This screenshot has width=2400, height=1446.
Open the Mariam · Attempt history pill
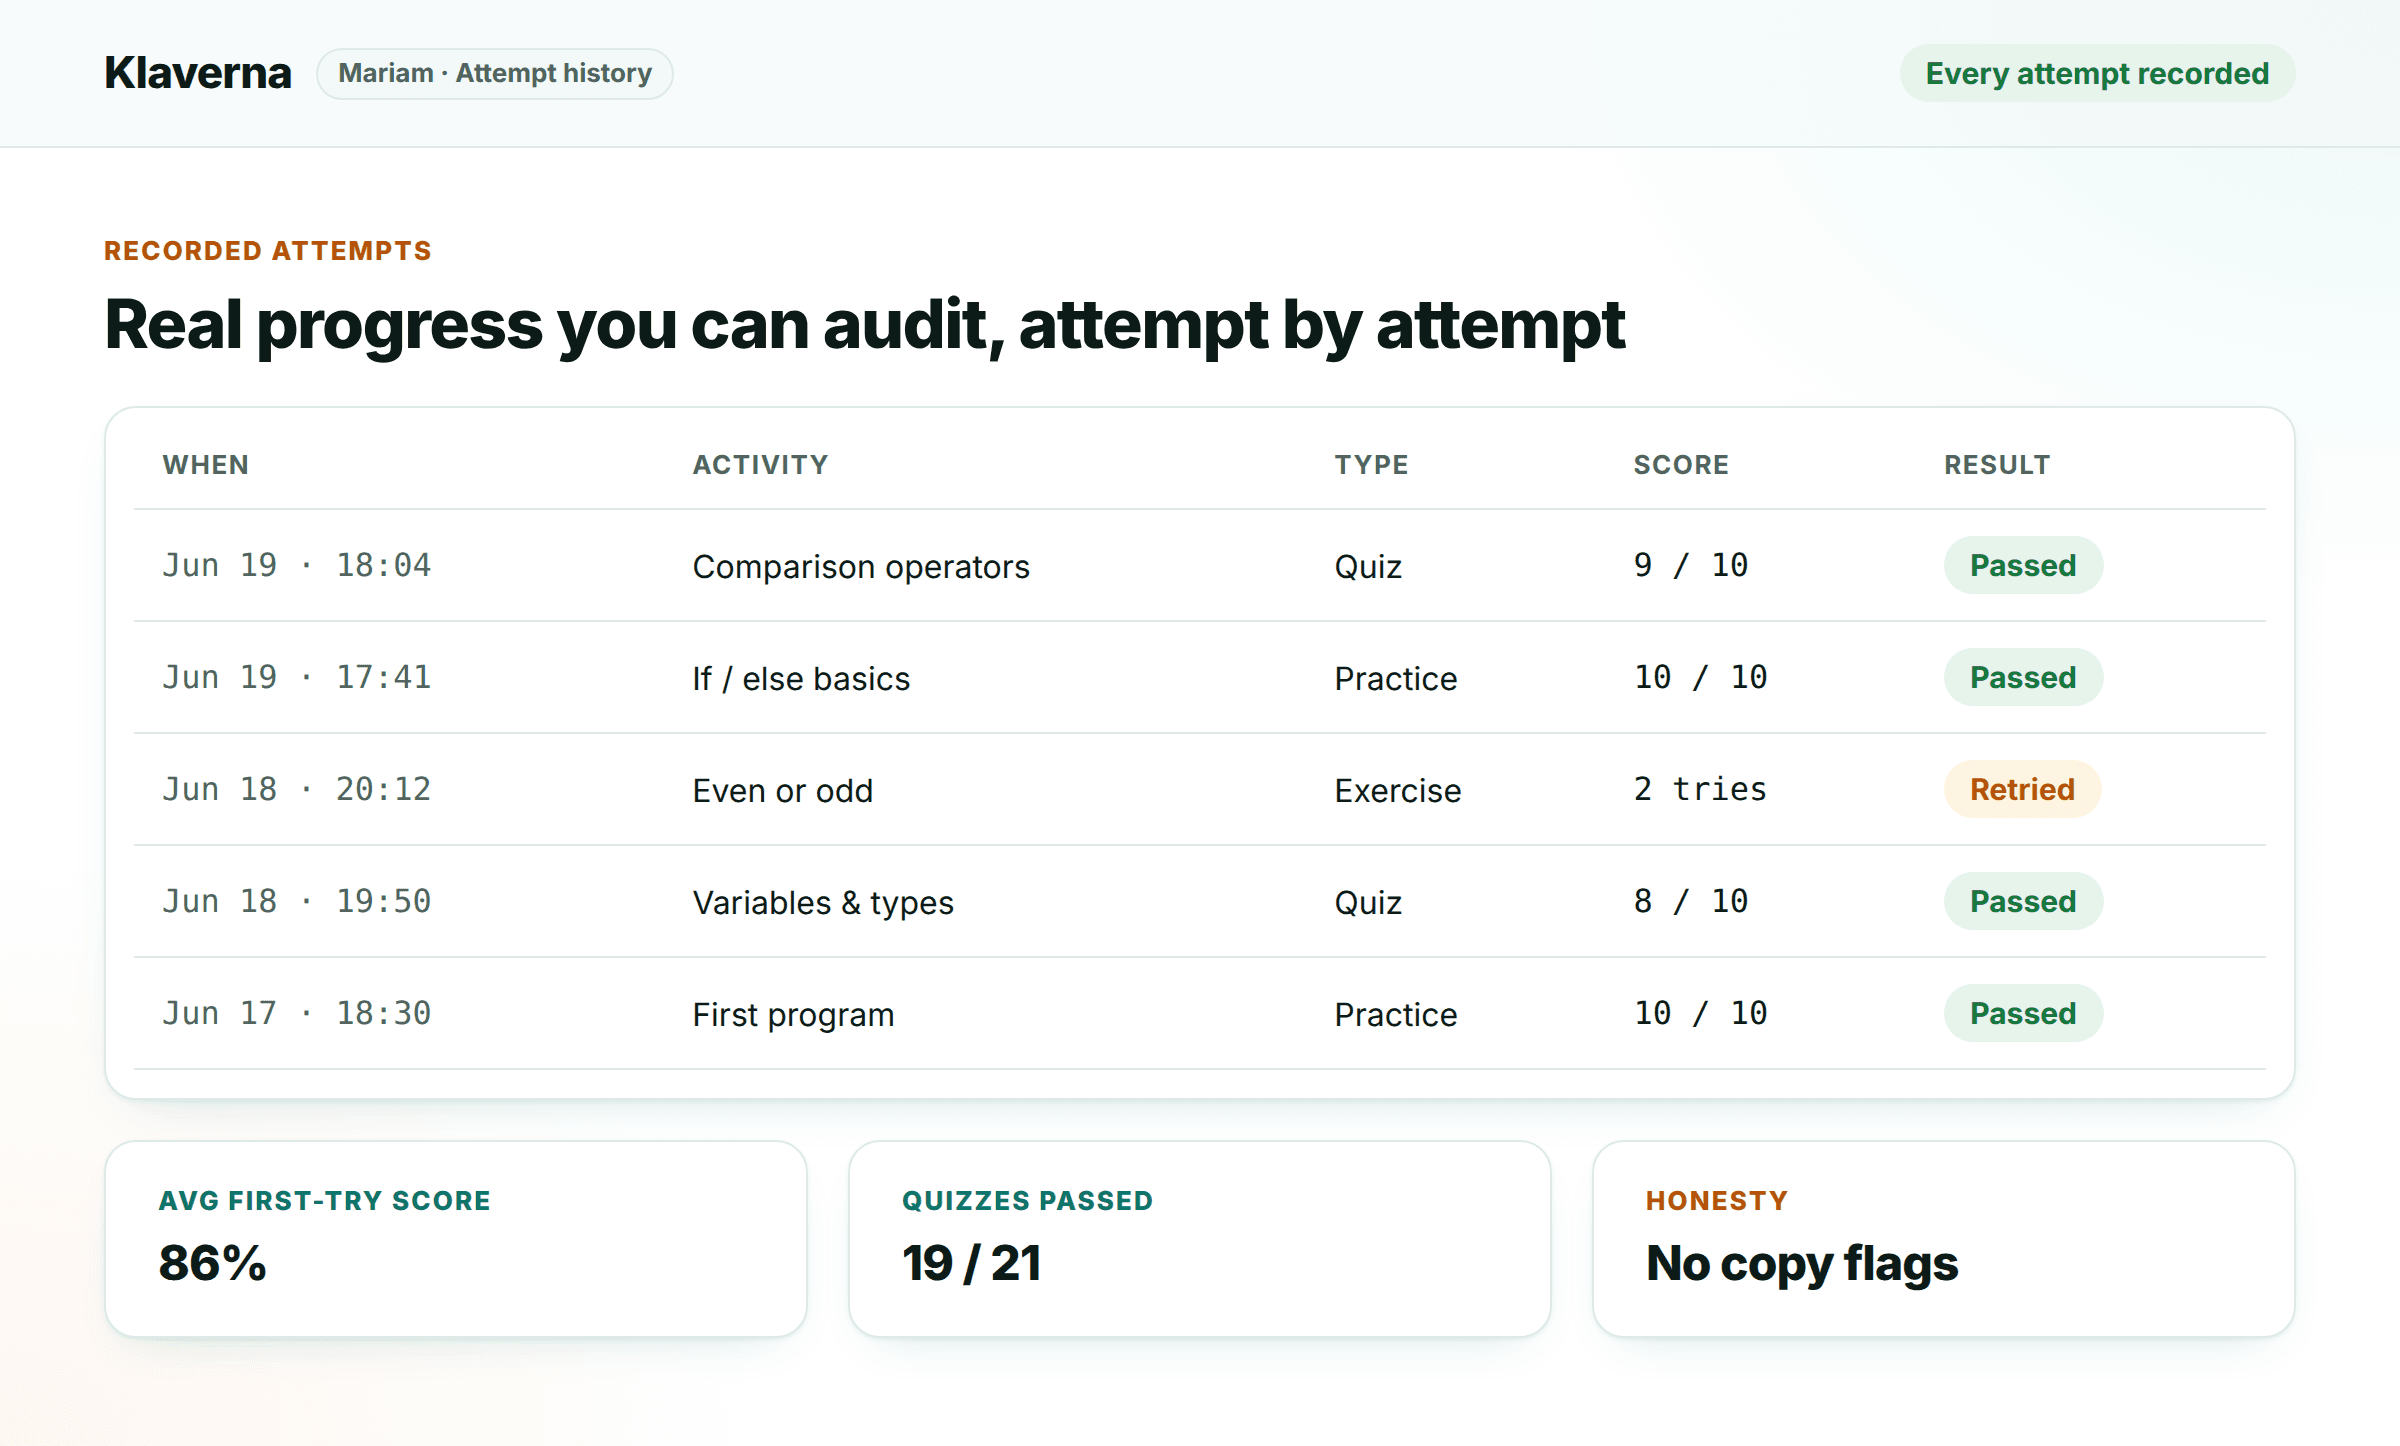coord(495,73)
